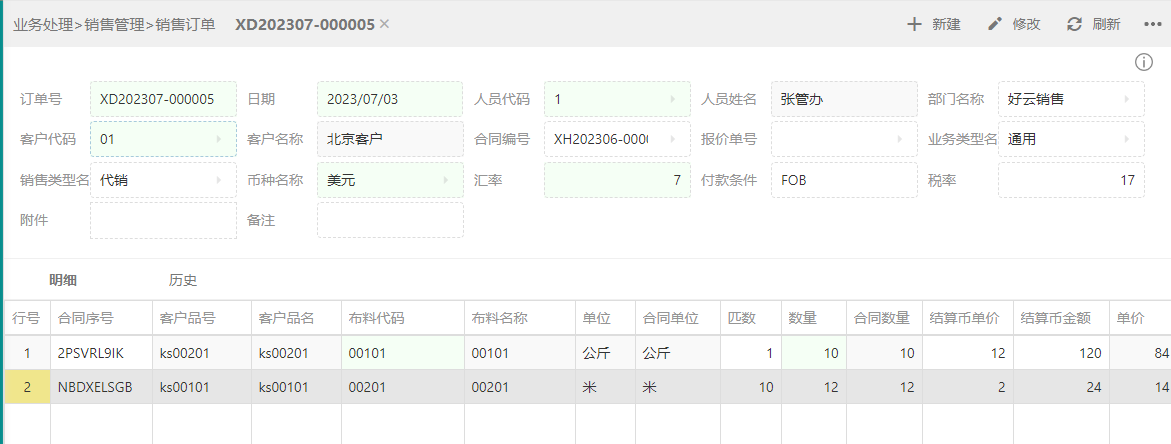Click the 刷新 refresh icon
This screenshot has width=1171, height=444.
pos(1075,24)
